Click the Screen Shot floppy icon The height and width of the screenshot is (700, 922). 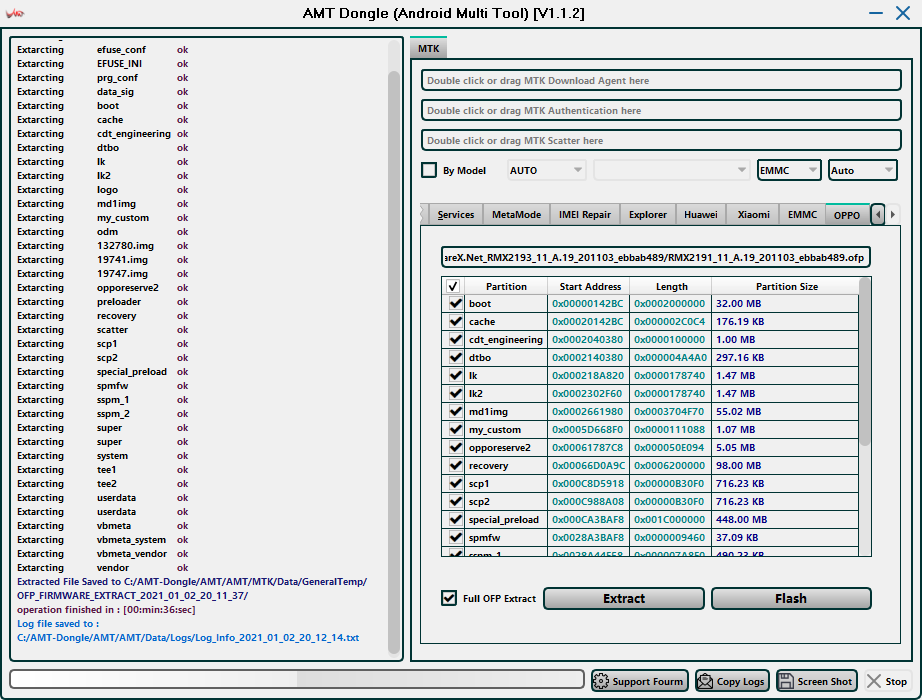(786, 681)
